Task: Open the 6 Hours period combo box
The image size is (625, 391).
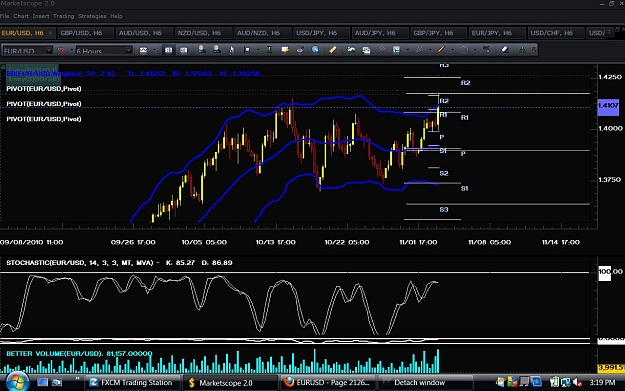Action: pyautogui.click(x=104, y=50)
